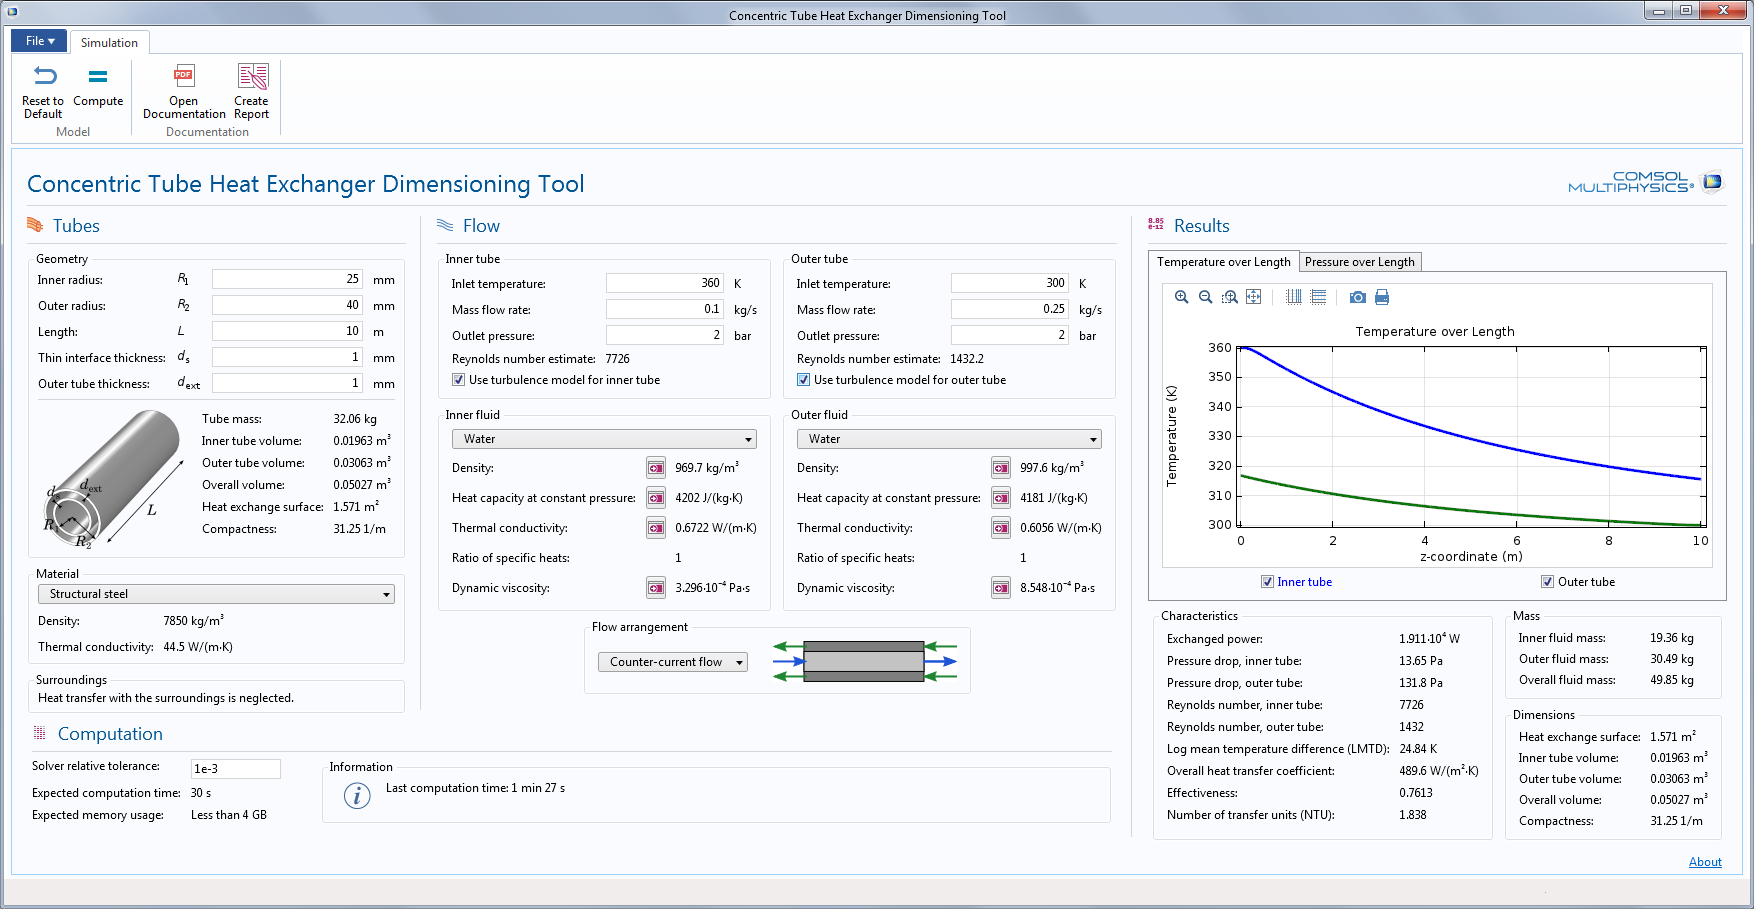Screen dimensions: 1754x909
Task: Print the plot using printer icon
Action: tap(1382, 297)
